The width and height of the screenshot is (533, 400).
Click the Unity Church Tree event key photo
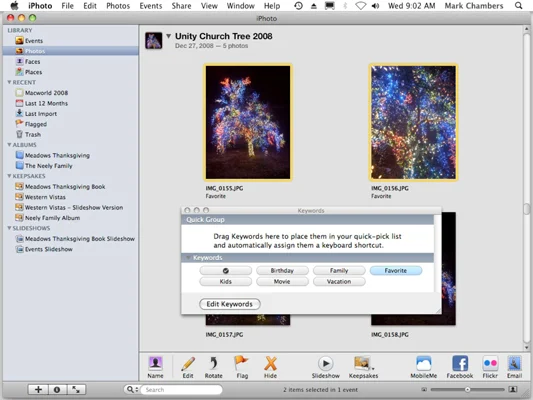pyautogui.click(x=154, y=40)
